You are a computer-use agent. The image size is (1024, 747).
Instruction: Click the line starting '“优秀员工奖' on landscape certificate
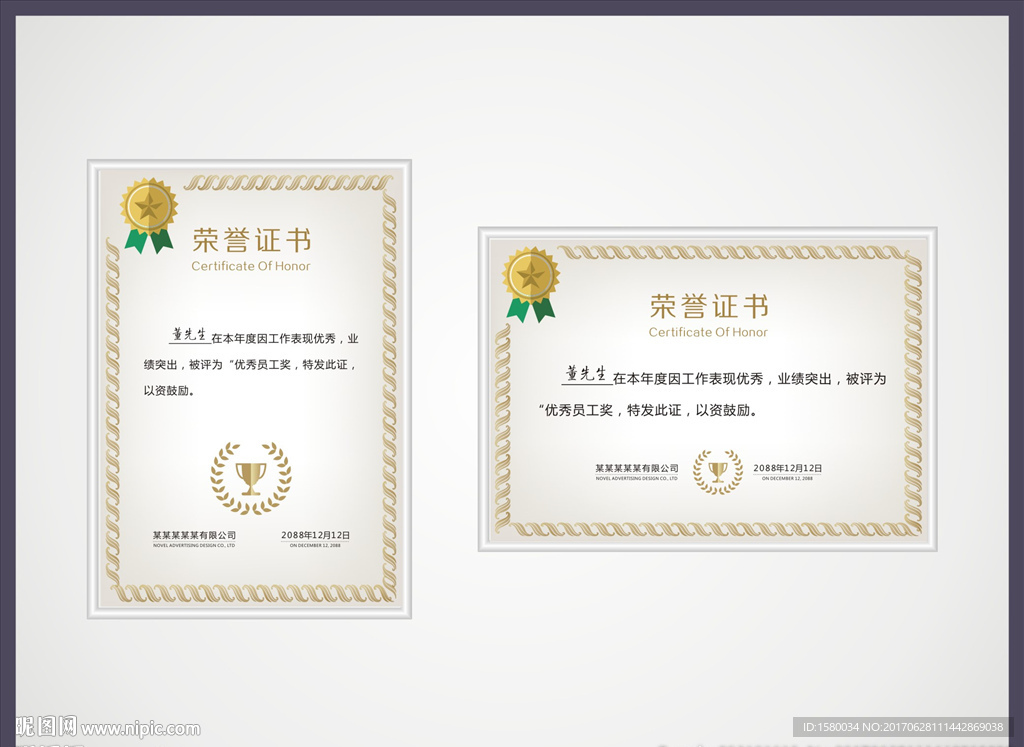[x=648, y=411]
